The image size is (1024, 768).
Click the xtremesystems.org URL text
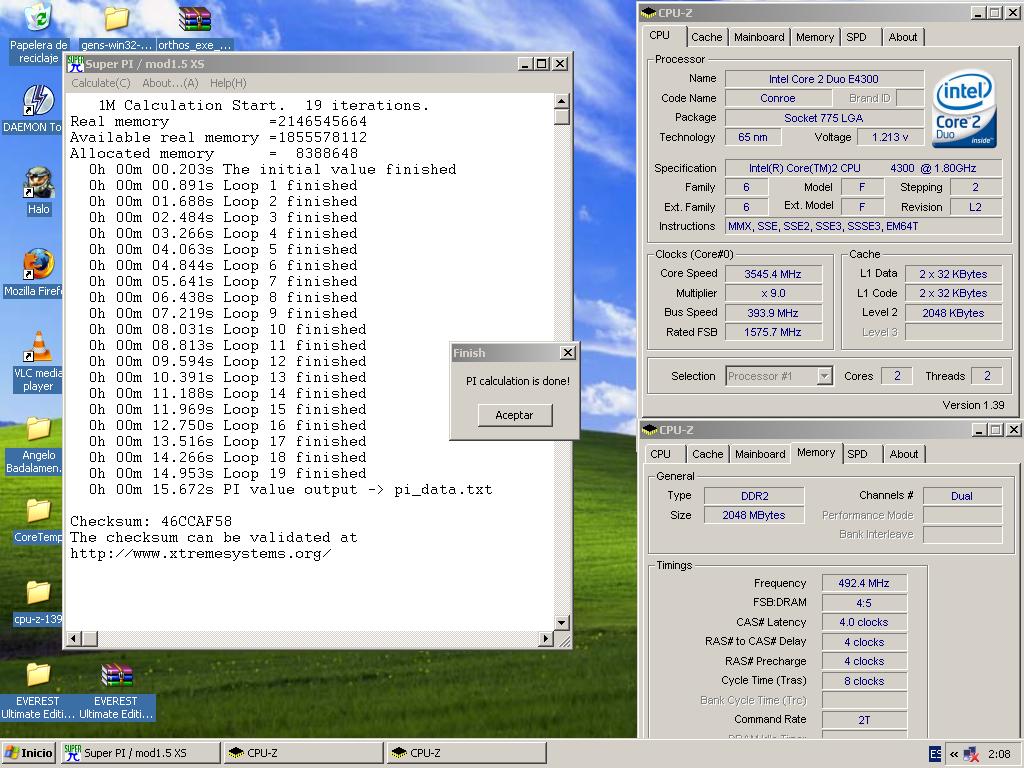pyautogui.click(x=200, y=554)
